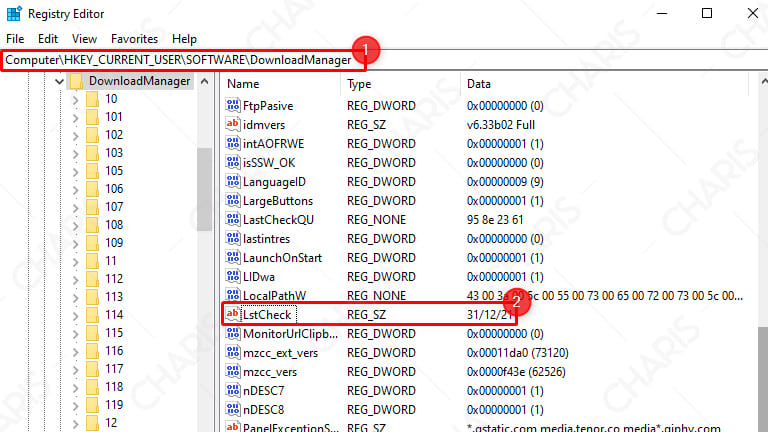This screenshot has height=432, width=768.
Task: Select the MonitorUrlClipb... value icon
Action: click(x=233, y=333)
